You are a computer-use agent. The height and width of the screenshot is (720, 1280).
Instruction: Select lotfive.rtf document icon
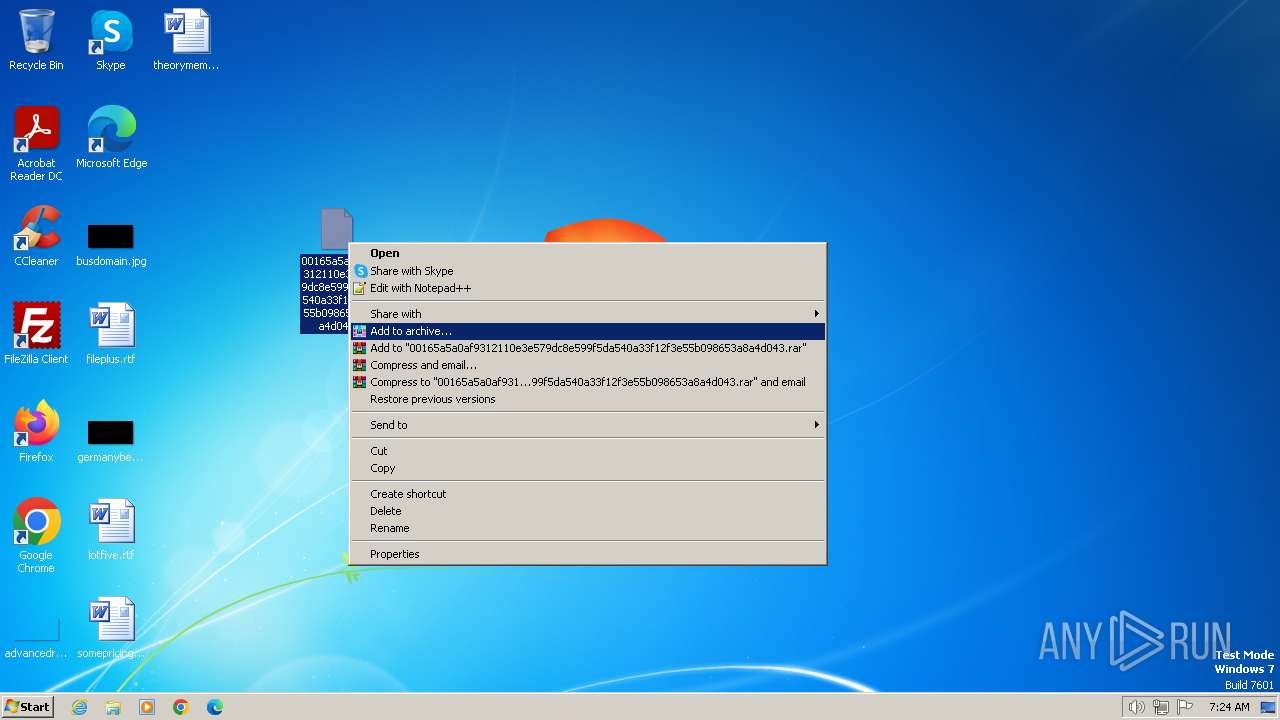[x=111, y=530]
